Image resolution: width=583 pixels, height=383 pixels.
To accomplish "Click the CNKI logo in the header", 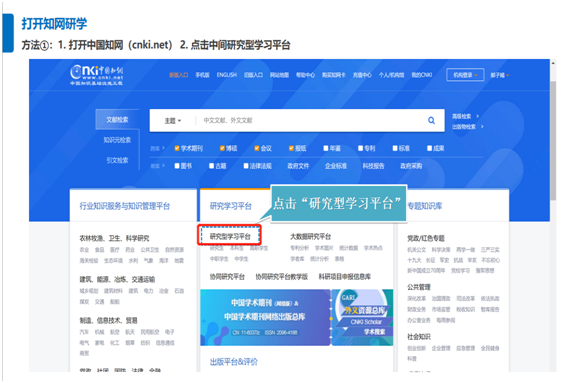I will (x=97, y=75).
